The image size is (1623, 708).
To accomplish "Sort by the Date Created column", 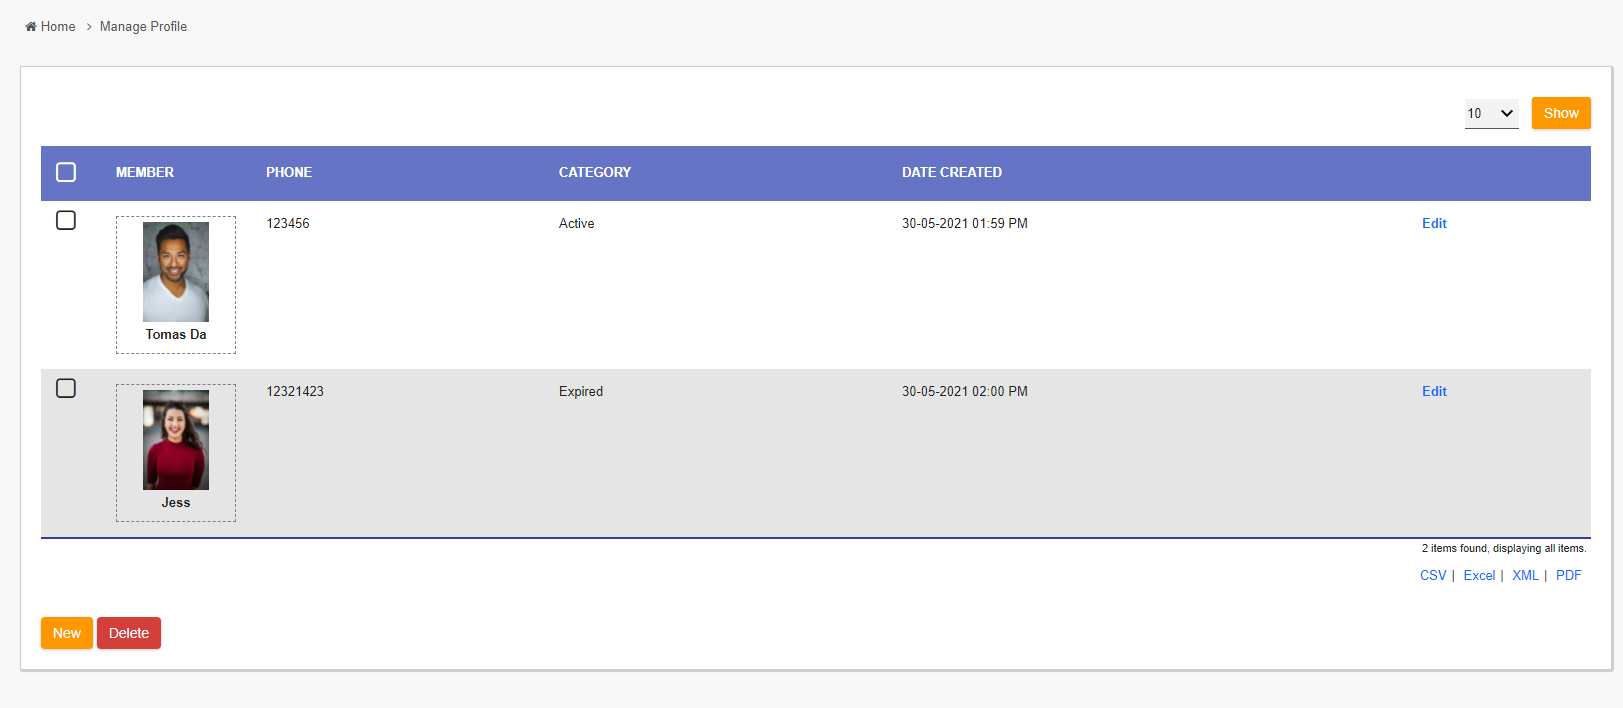I will 952,172.
